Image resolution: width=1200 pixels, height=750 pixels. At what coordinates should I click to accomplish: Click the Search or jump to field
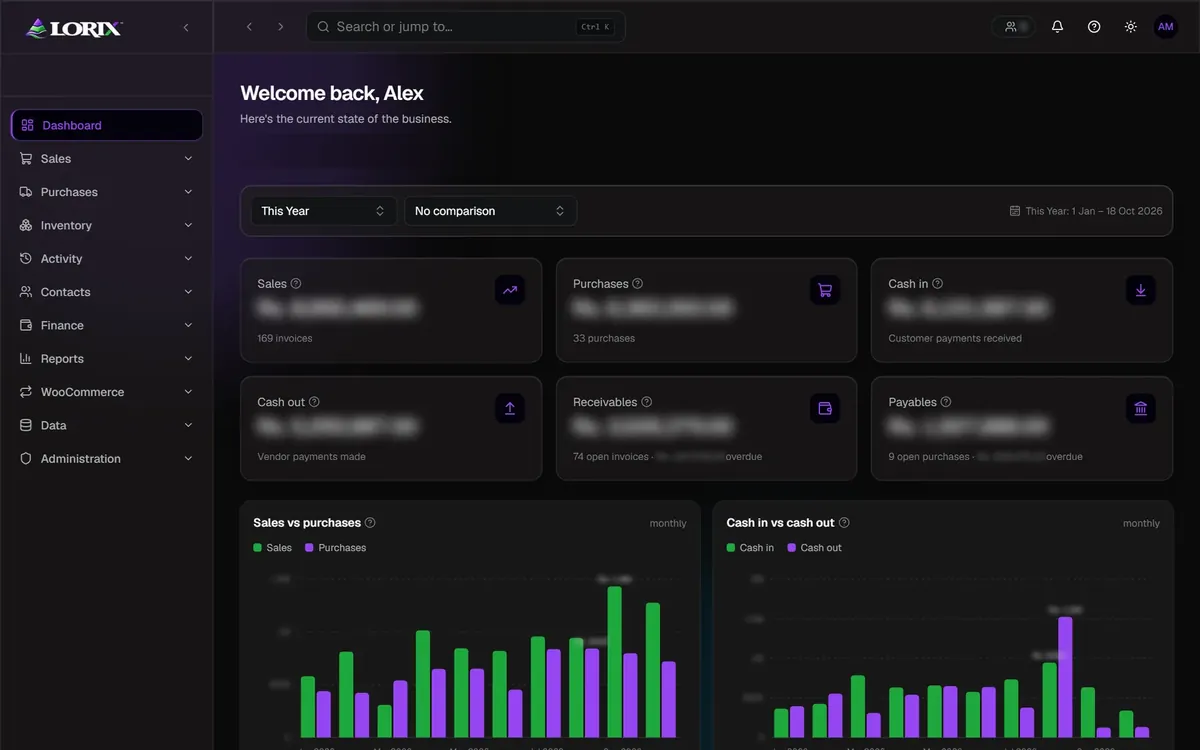point(466,27)
